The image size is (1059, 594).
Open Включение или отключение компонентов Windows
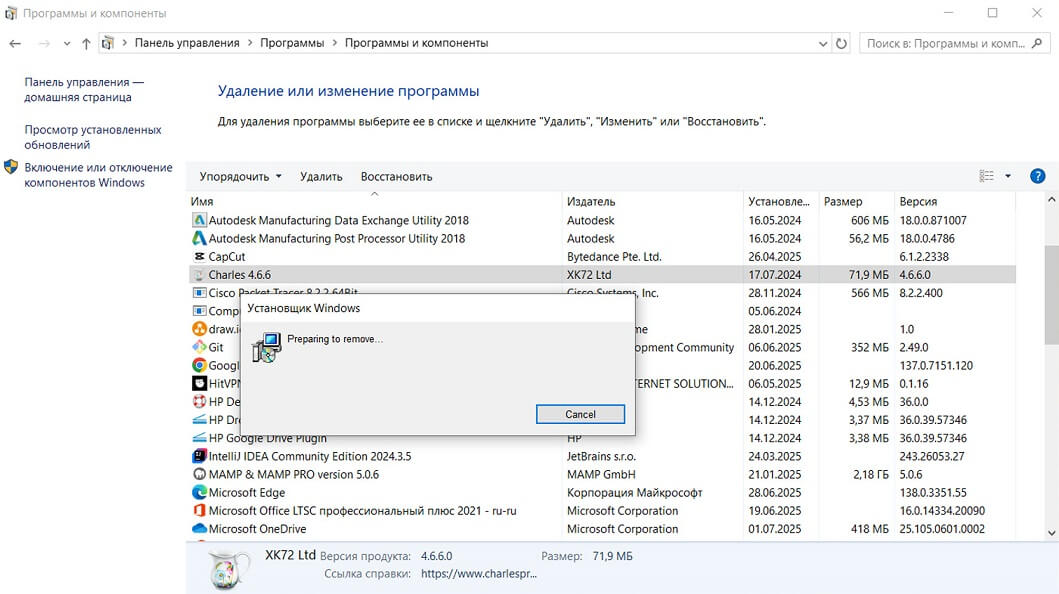(98, 175)
